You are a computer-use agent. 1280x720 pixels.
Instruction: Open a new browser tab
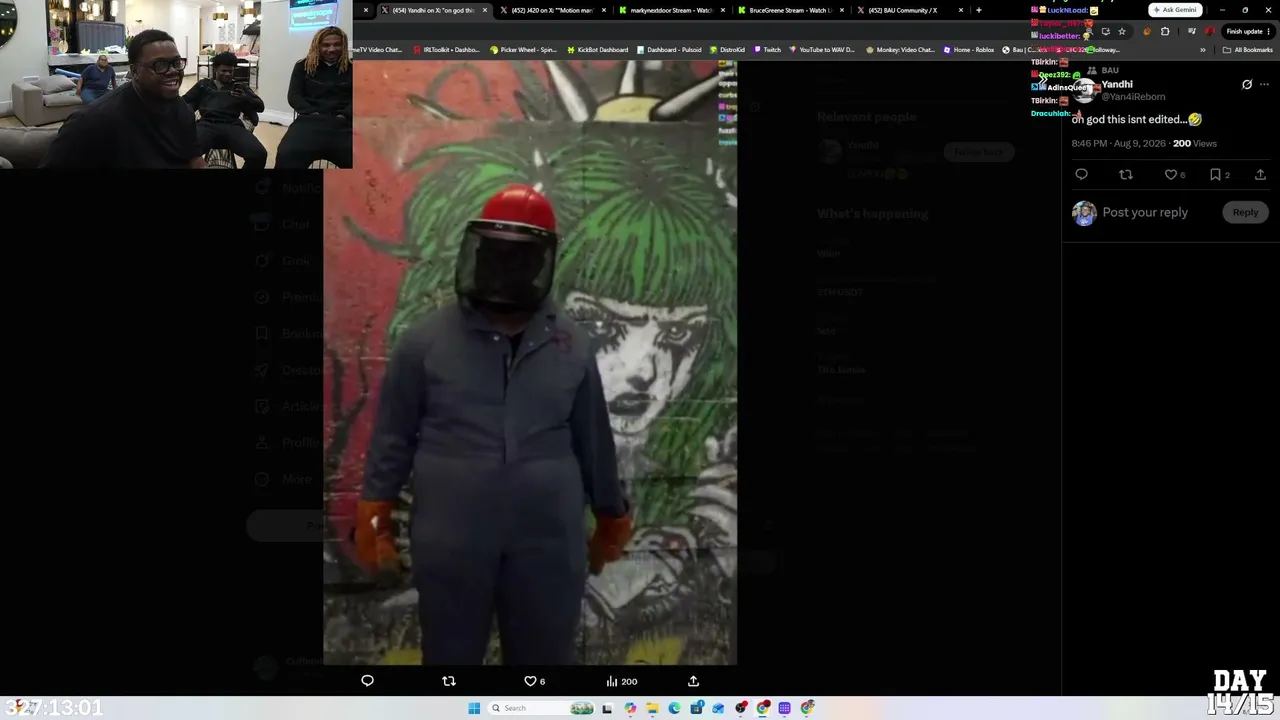978,10
